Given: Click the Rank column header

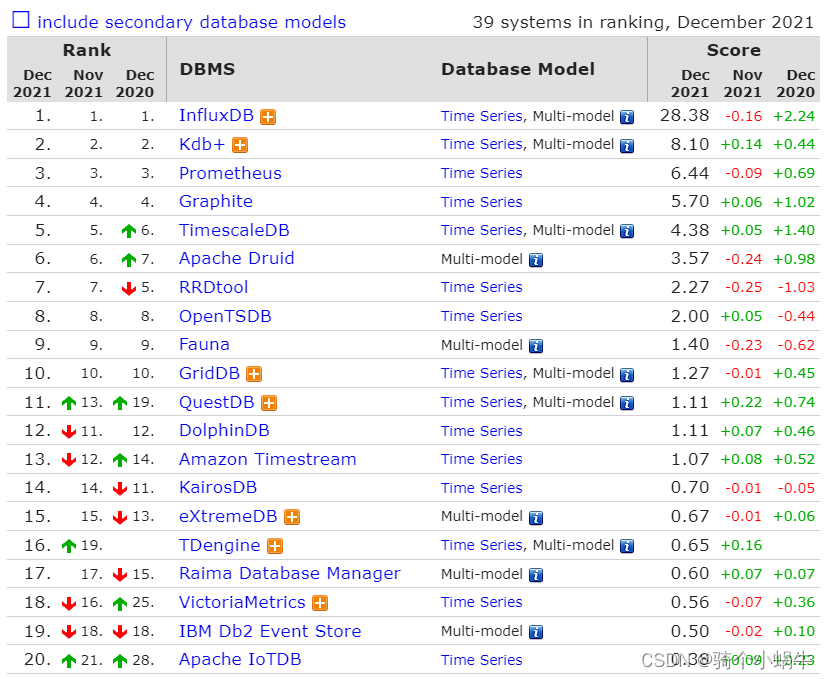Looking at the screenshot, I should tap(87, 50).
